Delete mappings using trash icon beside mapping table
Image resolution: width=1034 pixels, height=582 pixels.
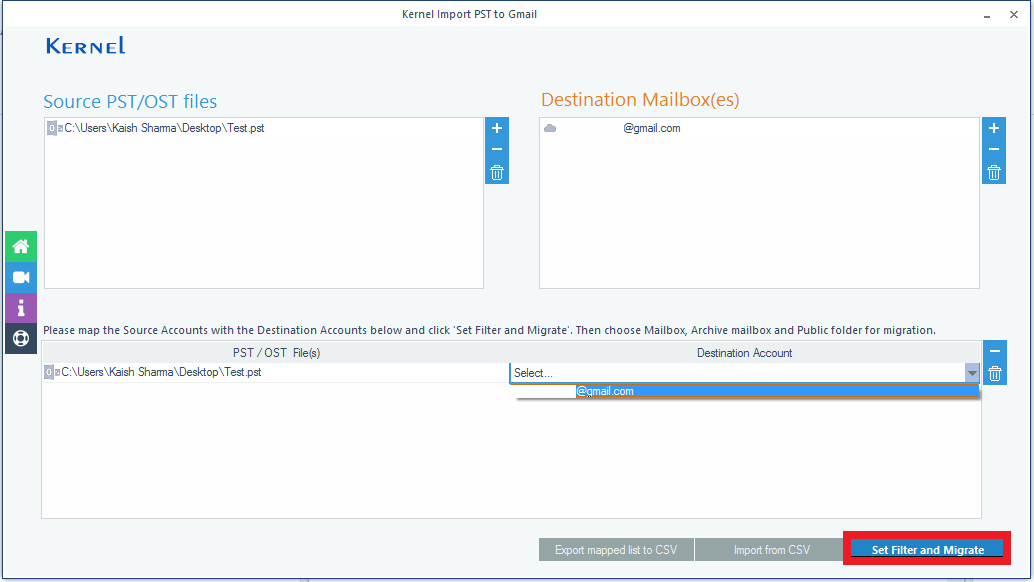pos(994,374)
